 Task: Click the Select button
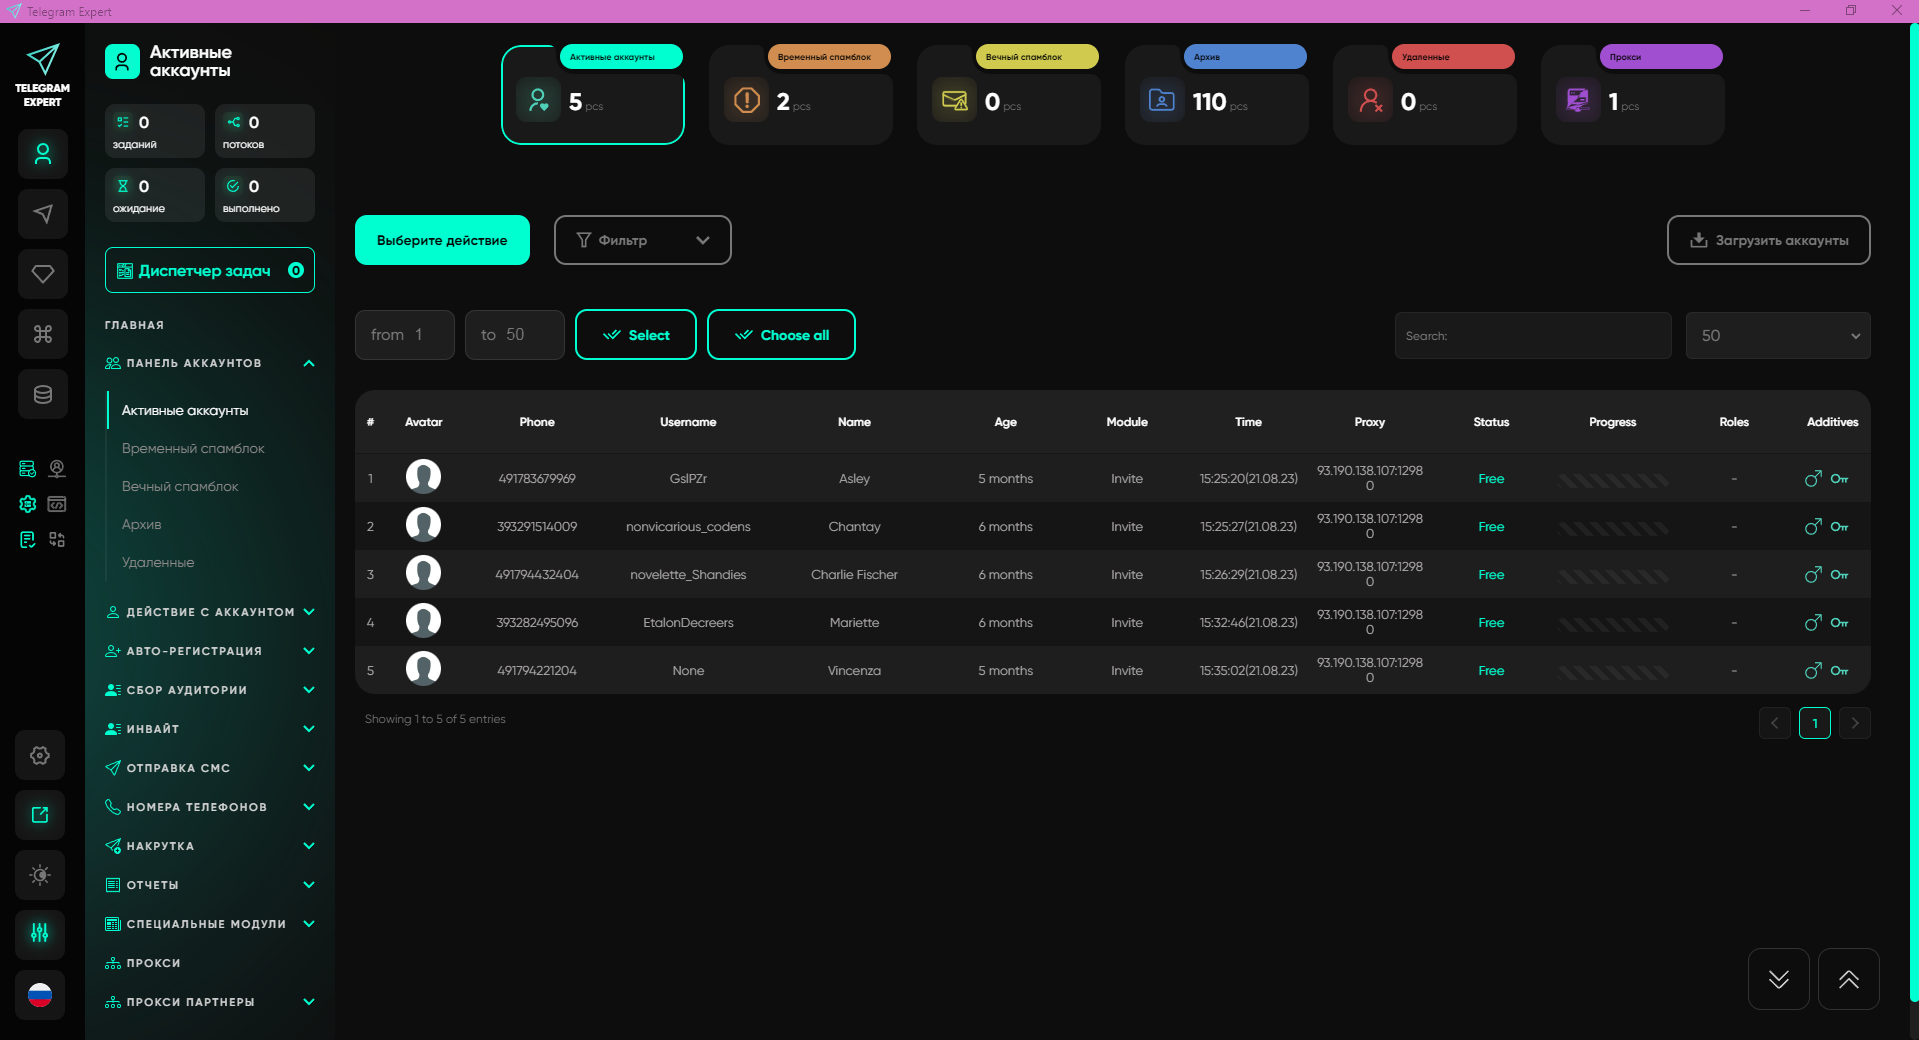tap(636, 335)
